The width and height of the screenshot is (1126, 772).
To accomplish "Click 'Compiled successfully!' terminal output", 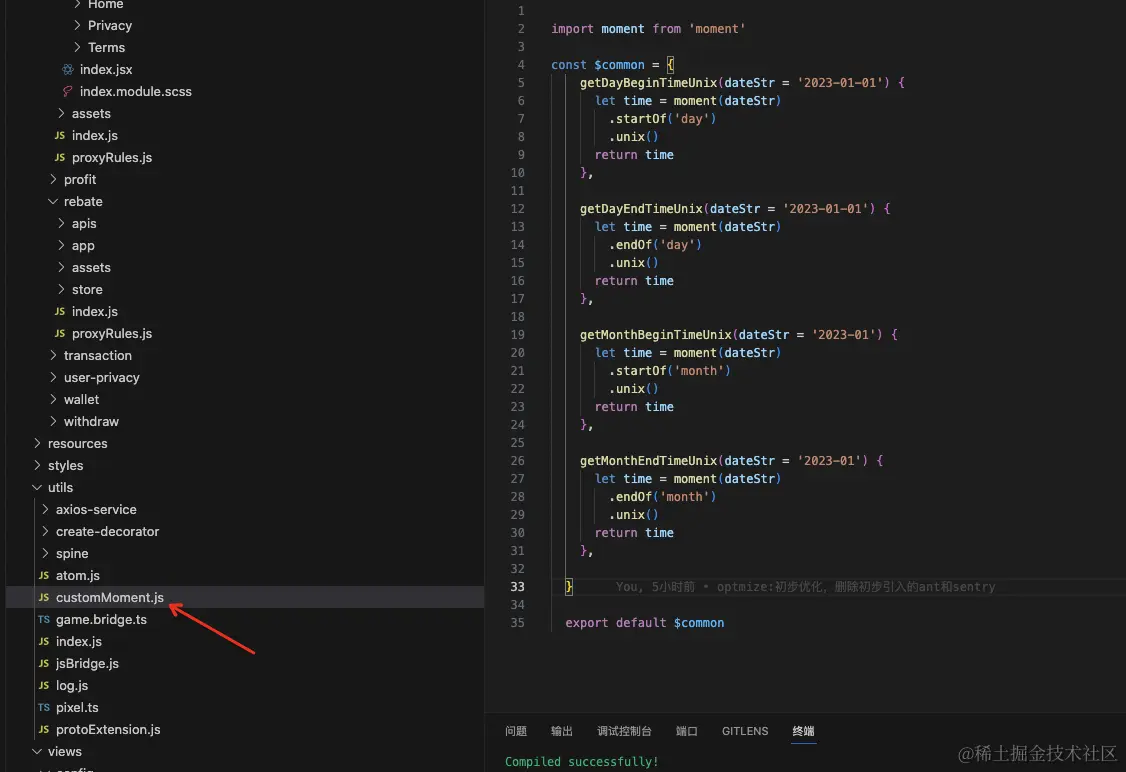I will pyautogui.click(x=582, y=761).
